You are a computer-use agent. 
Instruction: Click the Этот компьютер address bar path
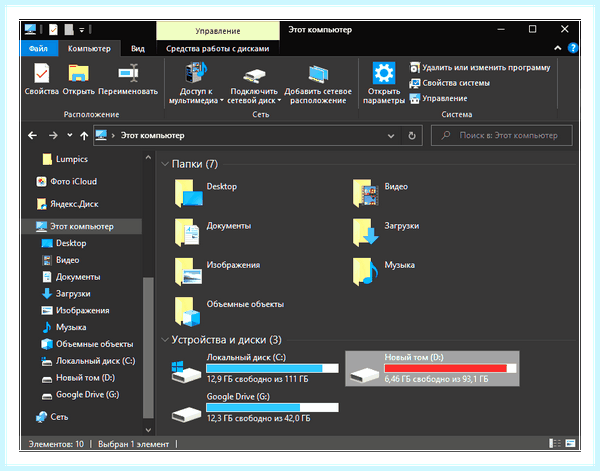tap(152, 135)
